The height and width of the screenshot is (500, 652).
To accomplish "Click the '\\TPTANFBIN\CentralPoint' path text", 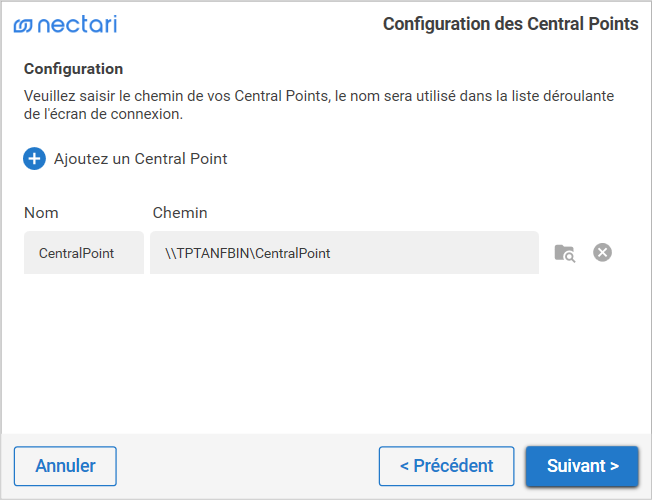I will coord(248,253).
